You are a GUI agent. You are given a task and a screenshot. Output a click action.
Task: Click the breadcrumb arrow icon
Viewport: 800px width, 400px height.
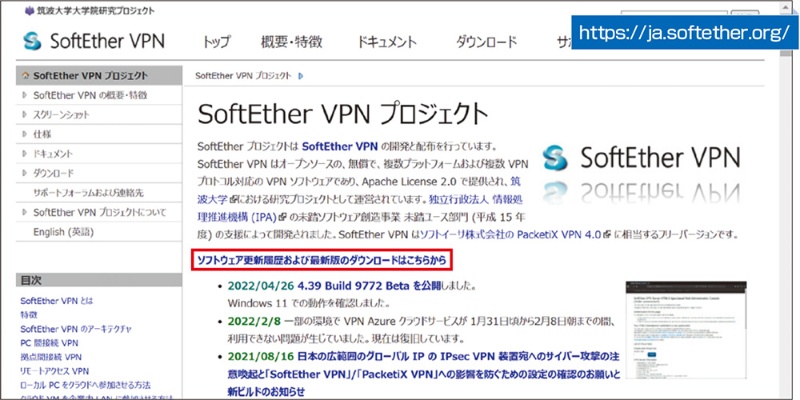coord(299,76)
